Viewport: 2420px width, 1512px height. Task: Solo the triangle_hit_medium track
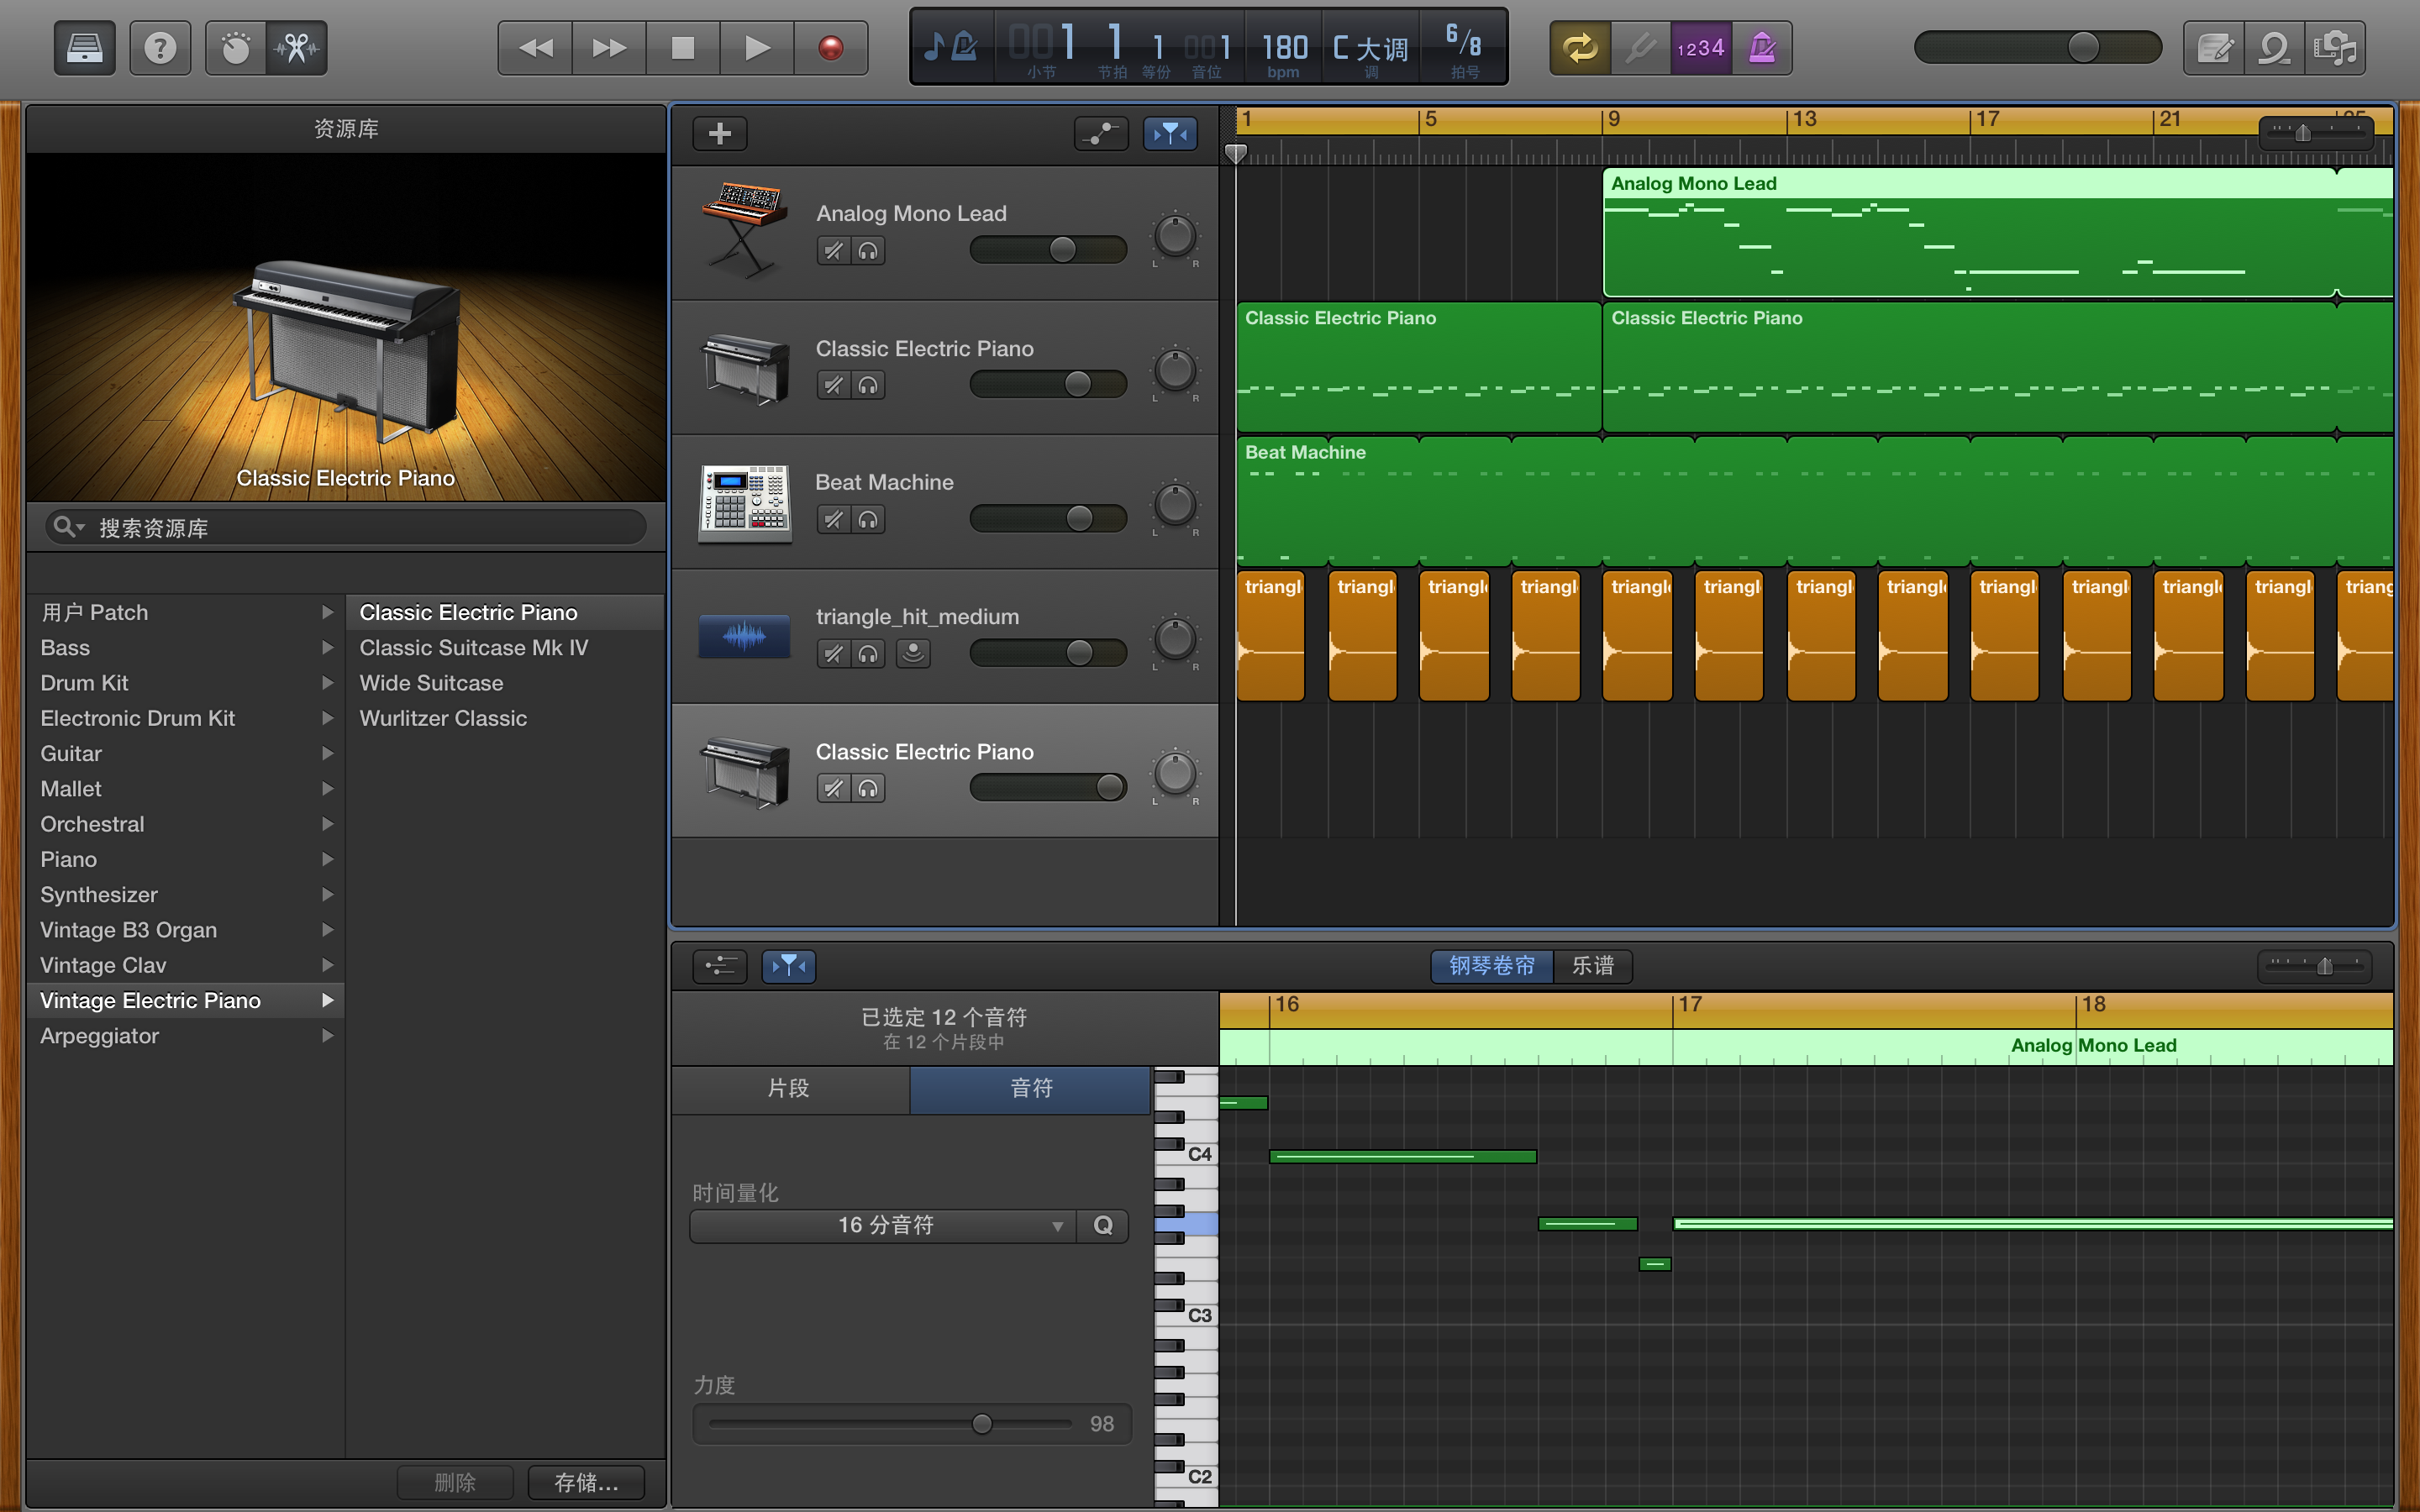[868, 654]
